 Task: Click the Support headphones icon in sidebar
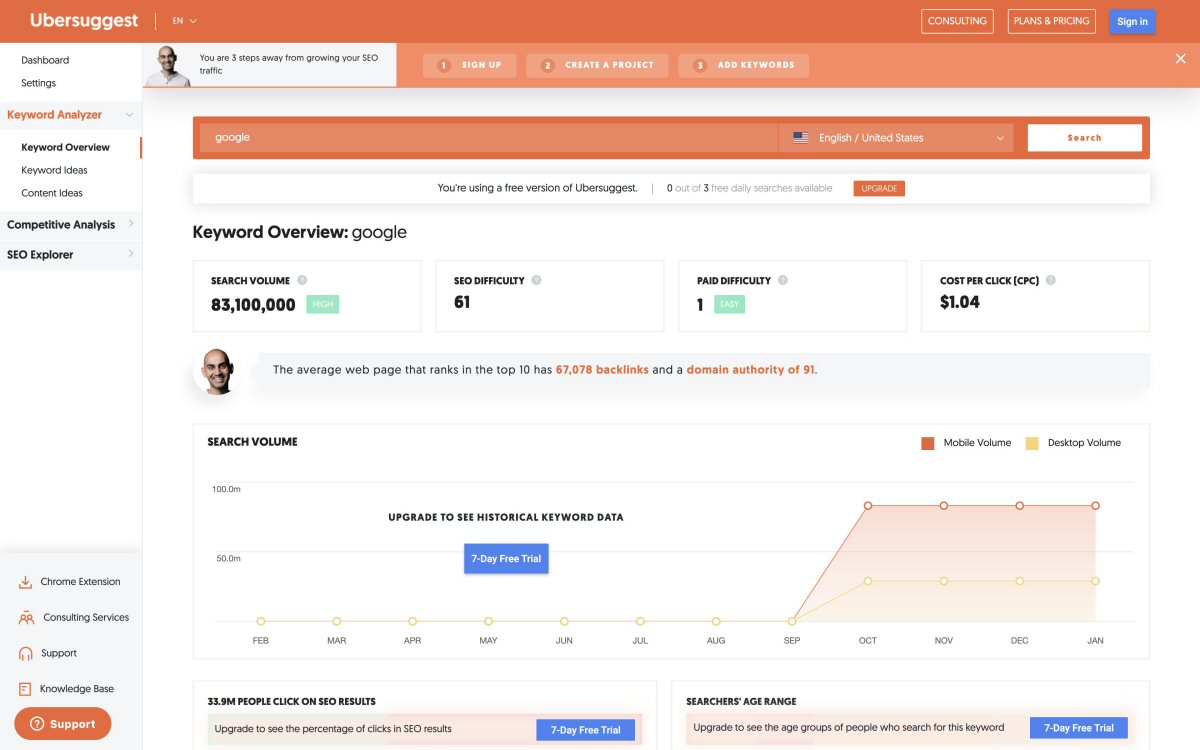click(x=25, y=654)
